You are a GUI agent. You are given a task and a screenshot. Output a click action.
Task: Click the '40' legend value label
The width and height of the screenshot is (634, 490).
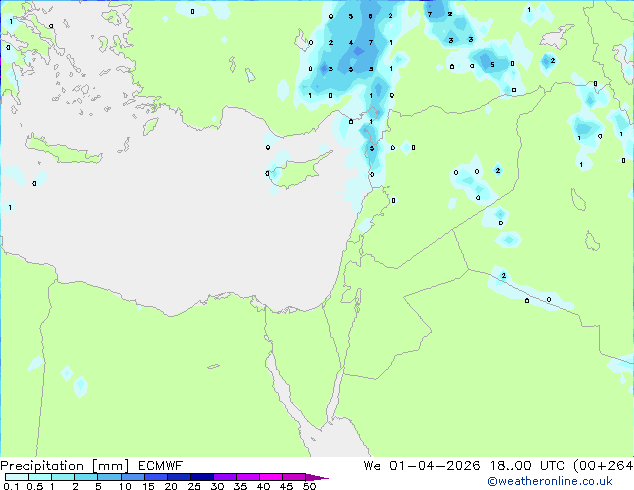(x=263, y=486)
